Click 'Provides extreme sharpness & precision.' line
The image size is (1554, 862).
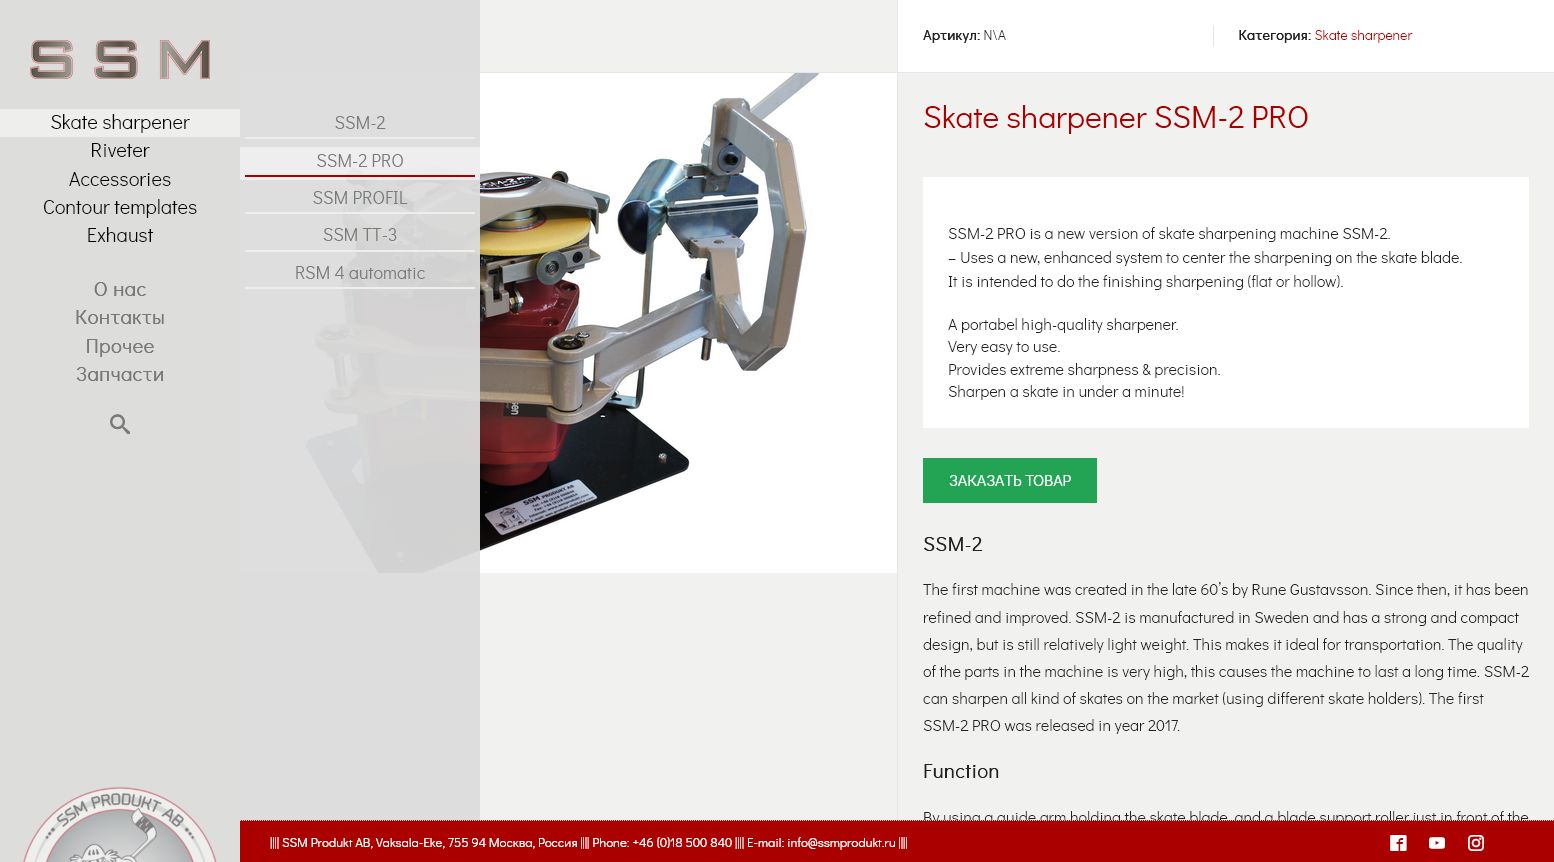click(1084, 369)
